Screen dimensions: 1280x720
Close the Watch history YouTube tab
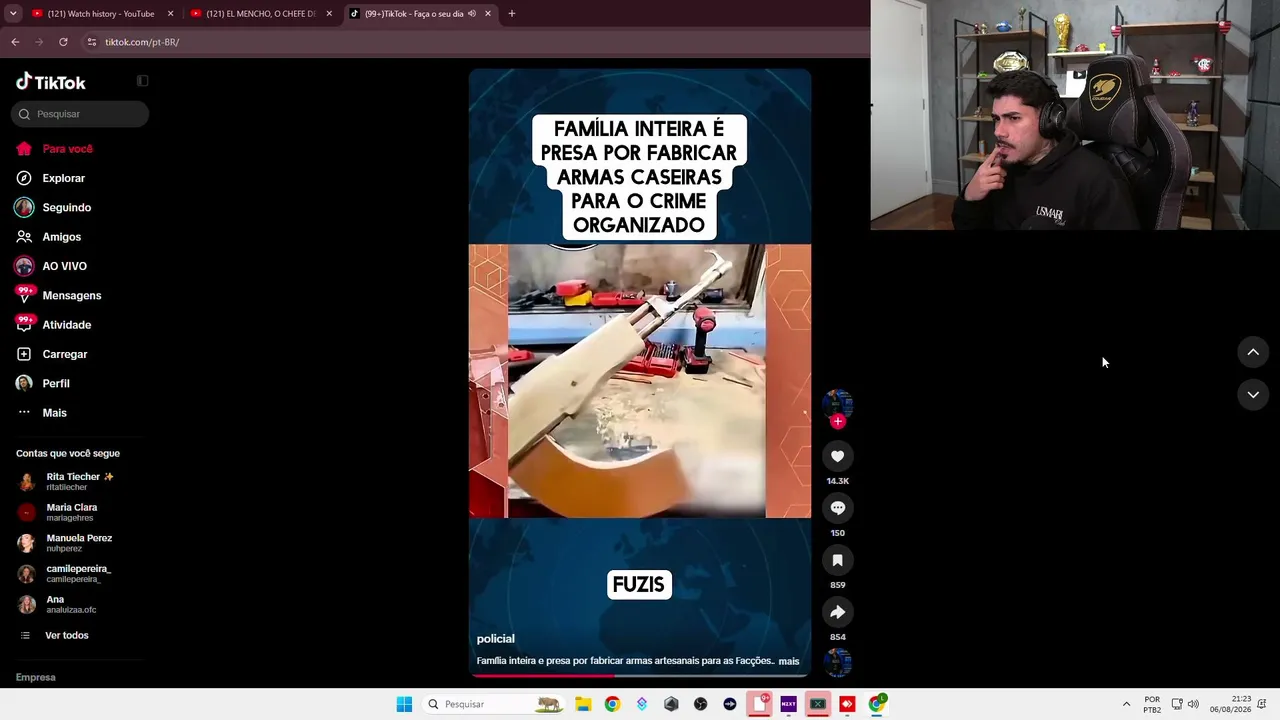[x=170, y=14]
